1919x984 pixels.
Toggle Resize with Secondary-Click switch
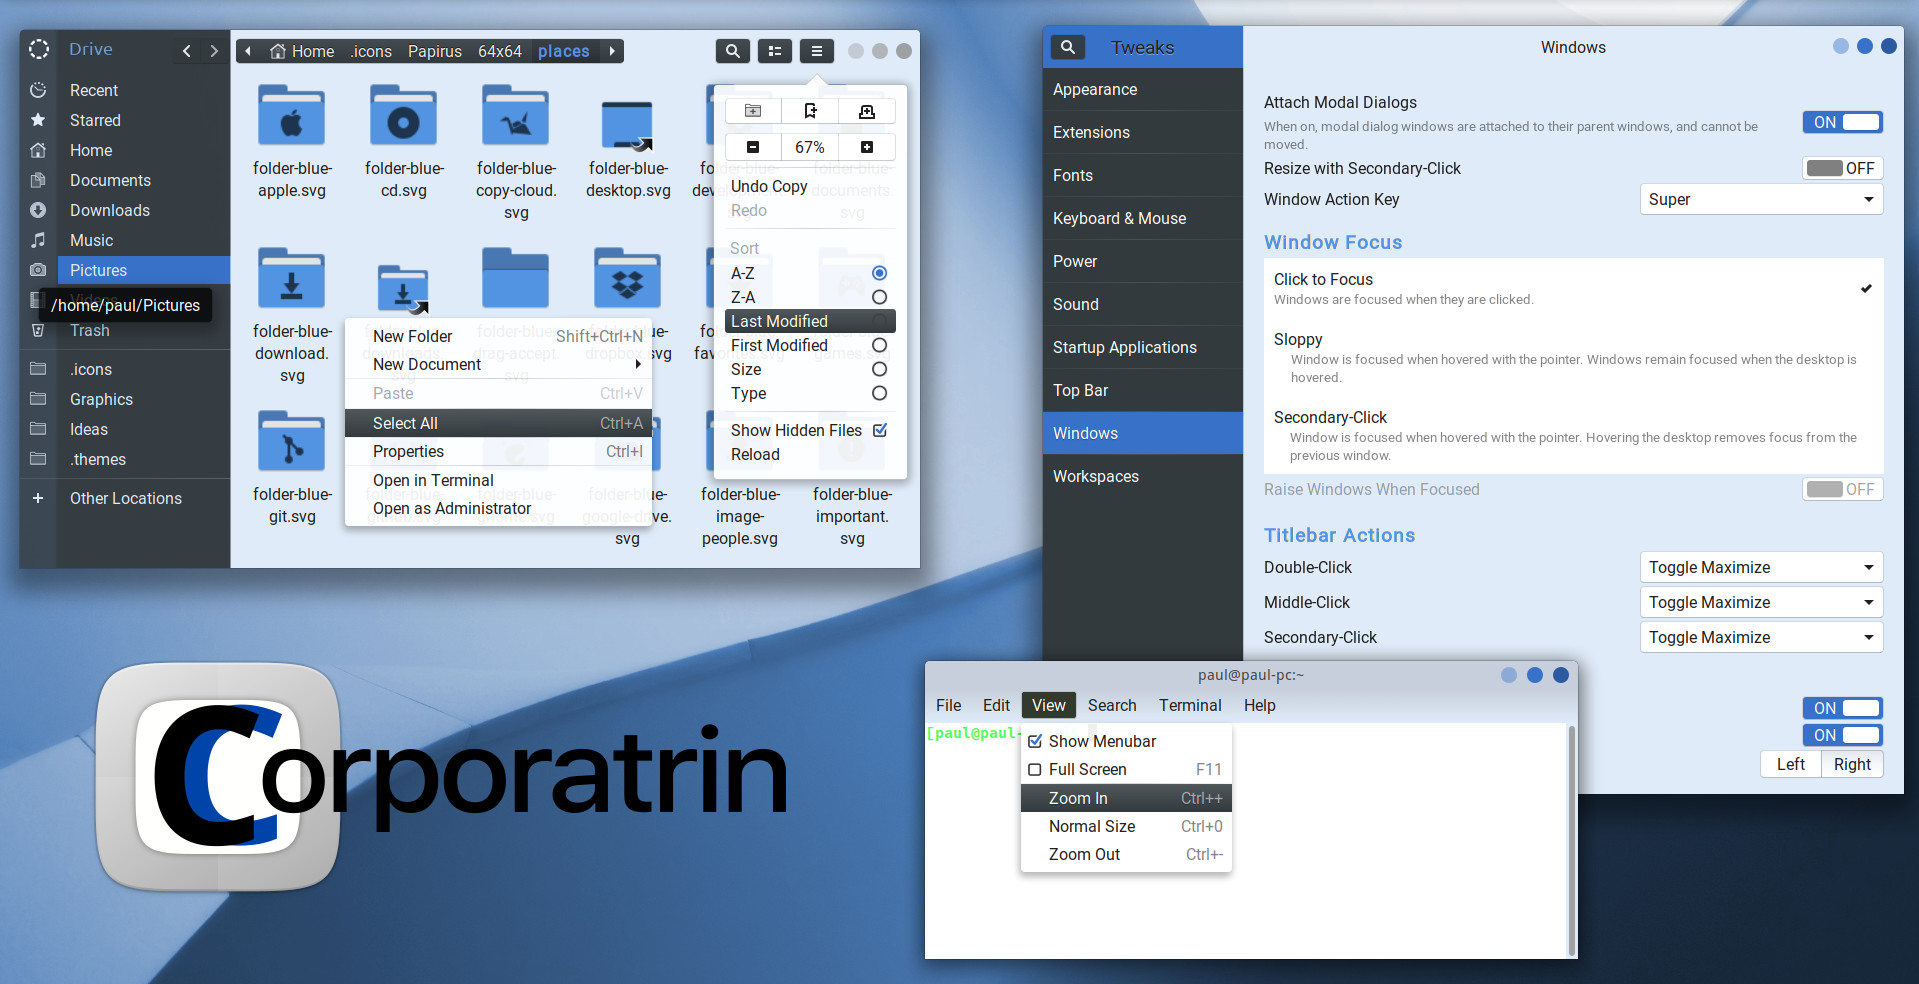pos(1843,168)
